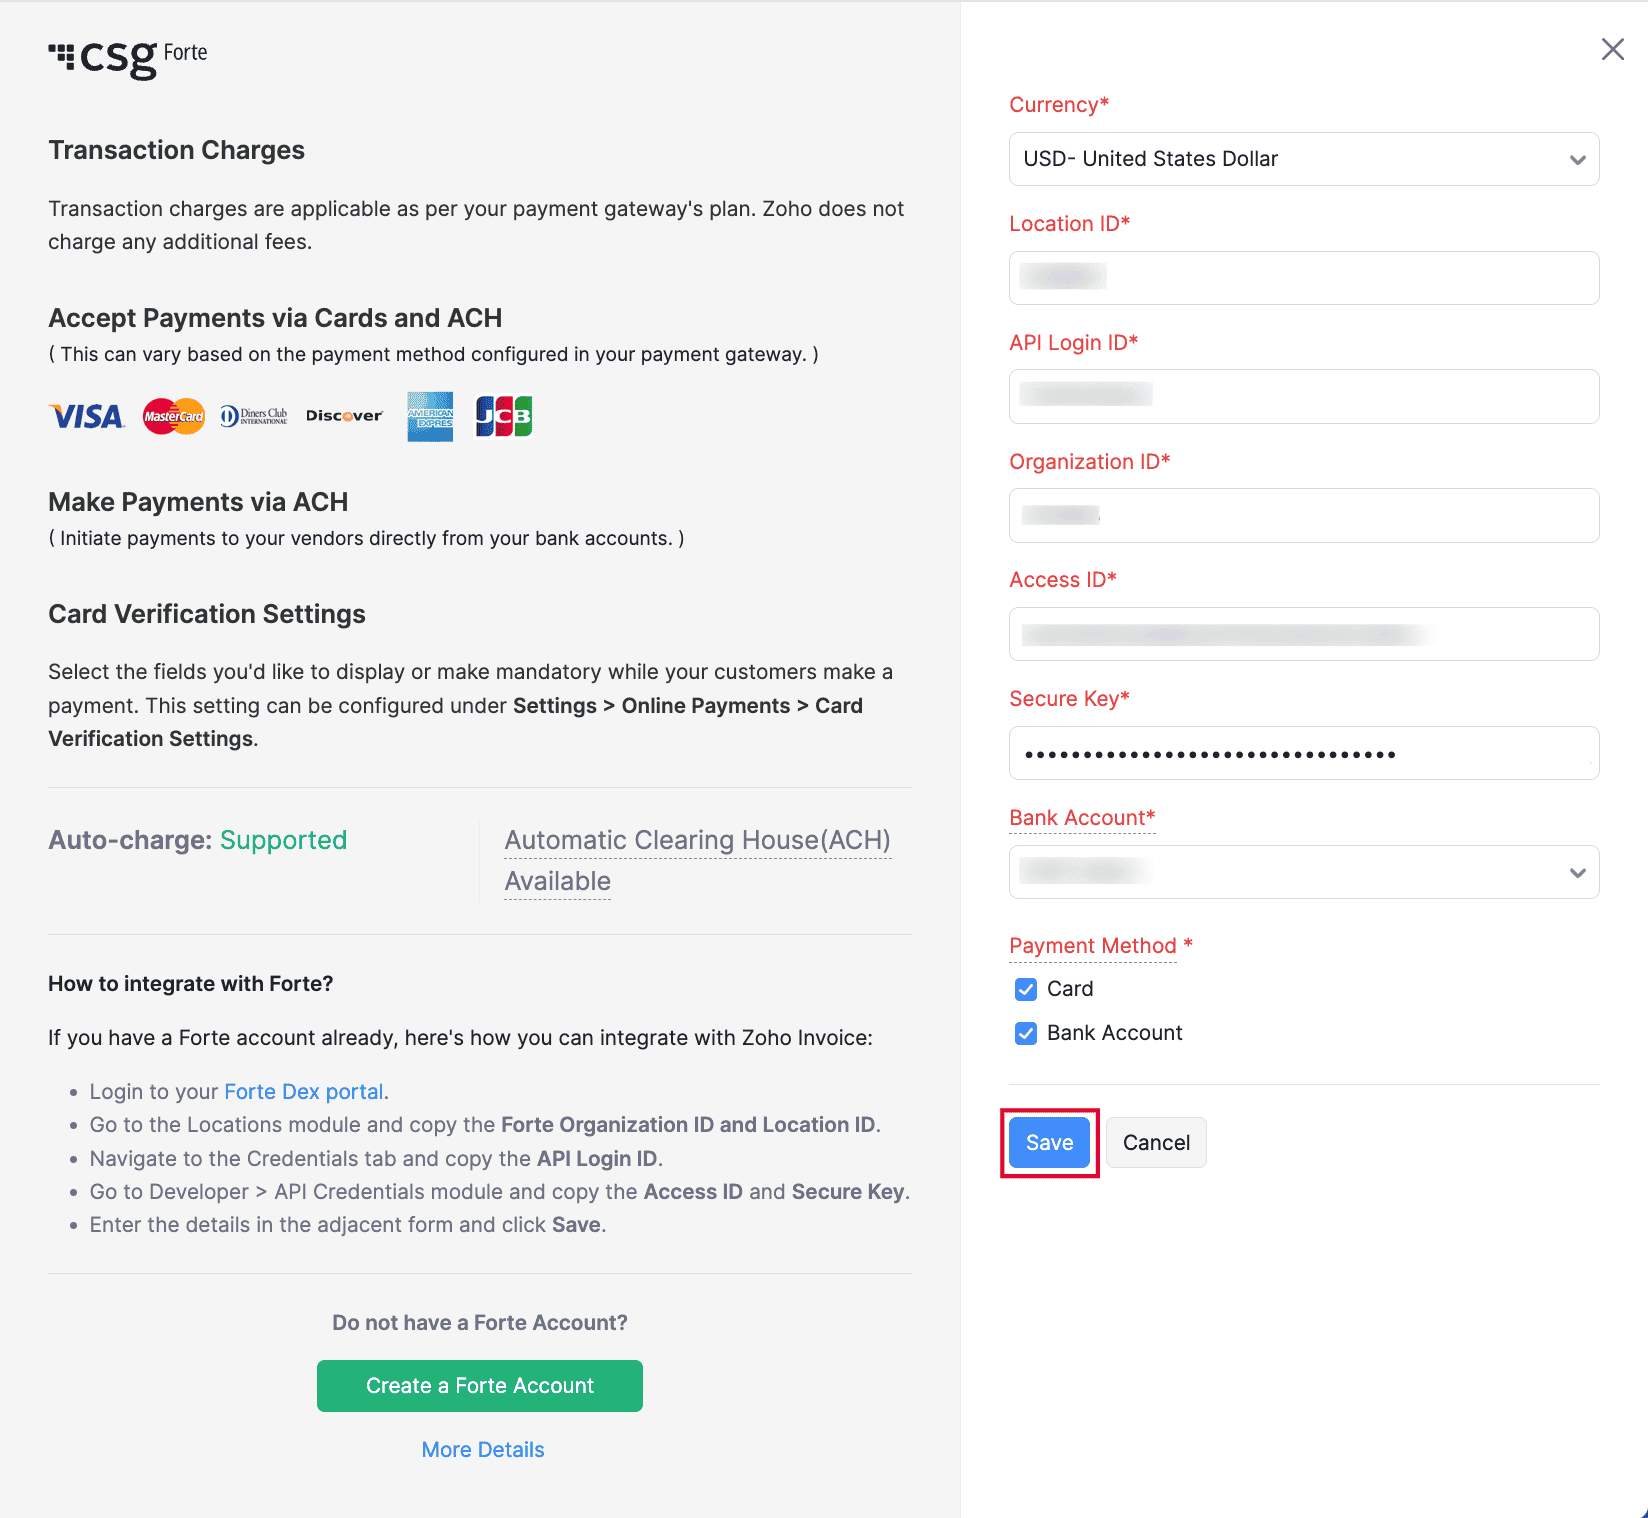Close the Forte setup panel

coord(1612,49)
